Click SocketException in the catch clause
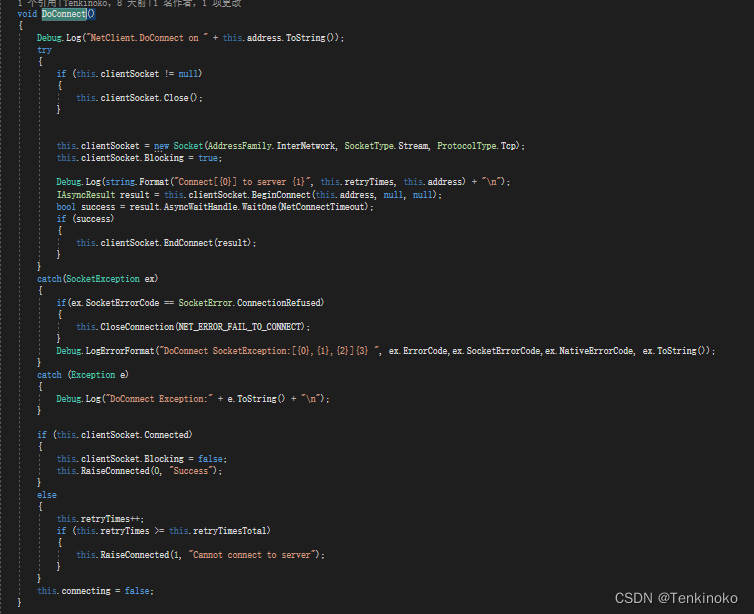The width and height of the screenshot is (754, 614). [102, 279]
